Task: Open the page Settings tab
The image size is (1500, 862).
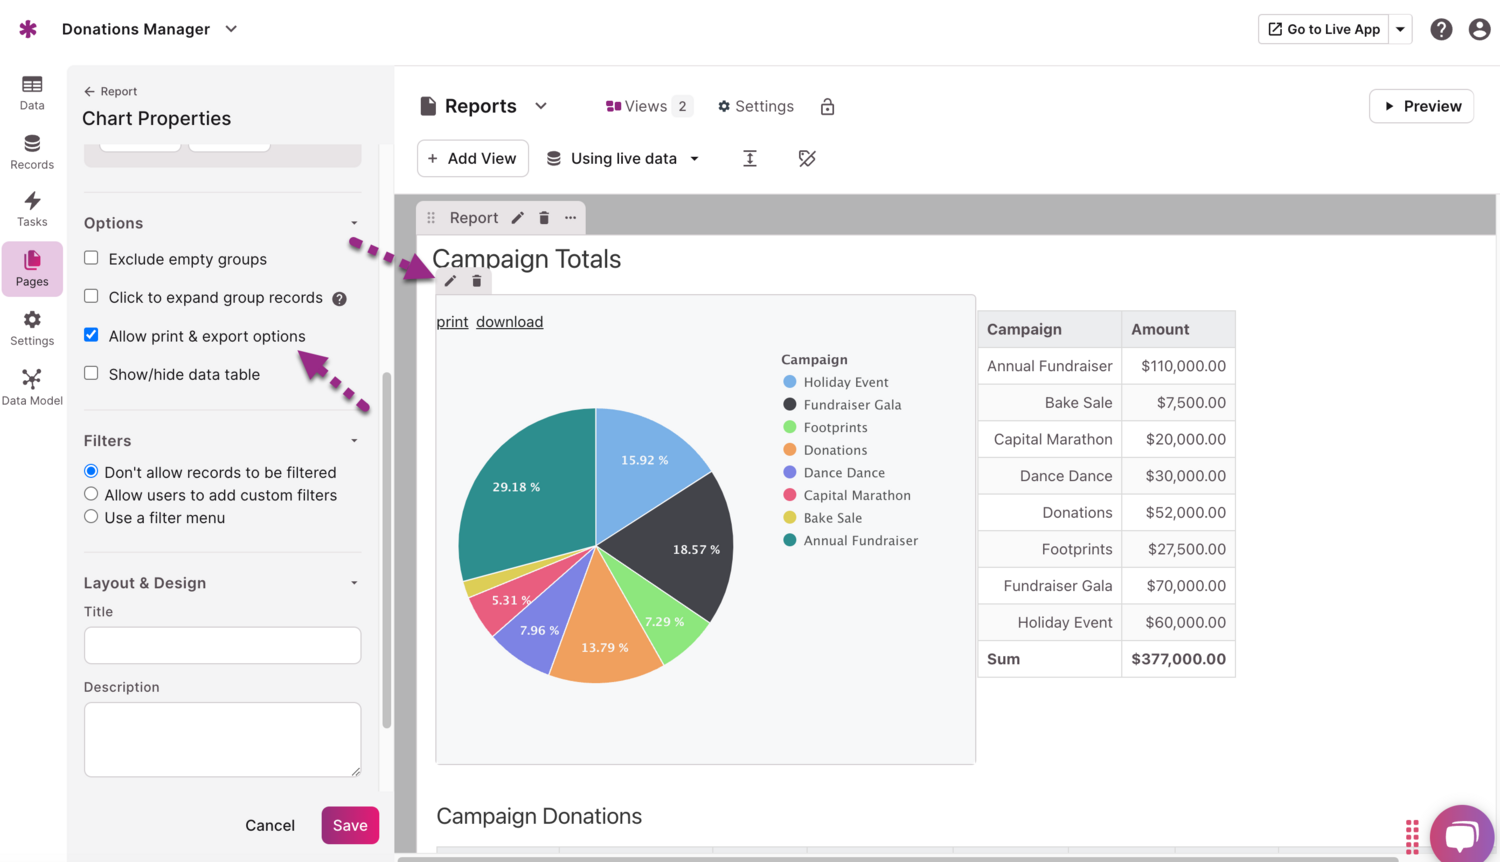Action: tap(755, 106)
